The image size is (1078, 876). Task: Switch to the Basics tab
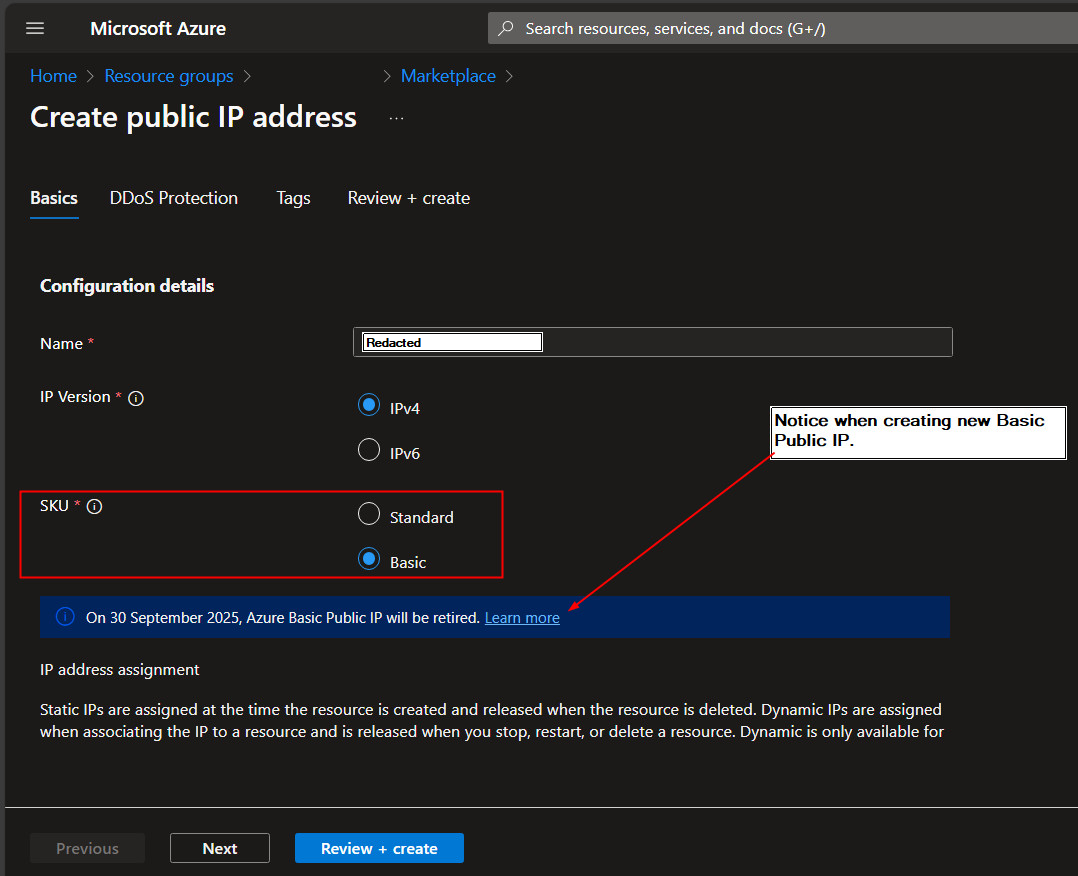(54, 198)
